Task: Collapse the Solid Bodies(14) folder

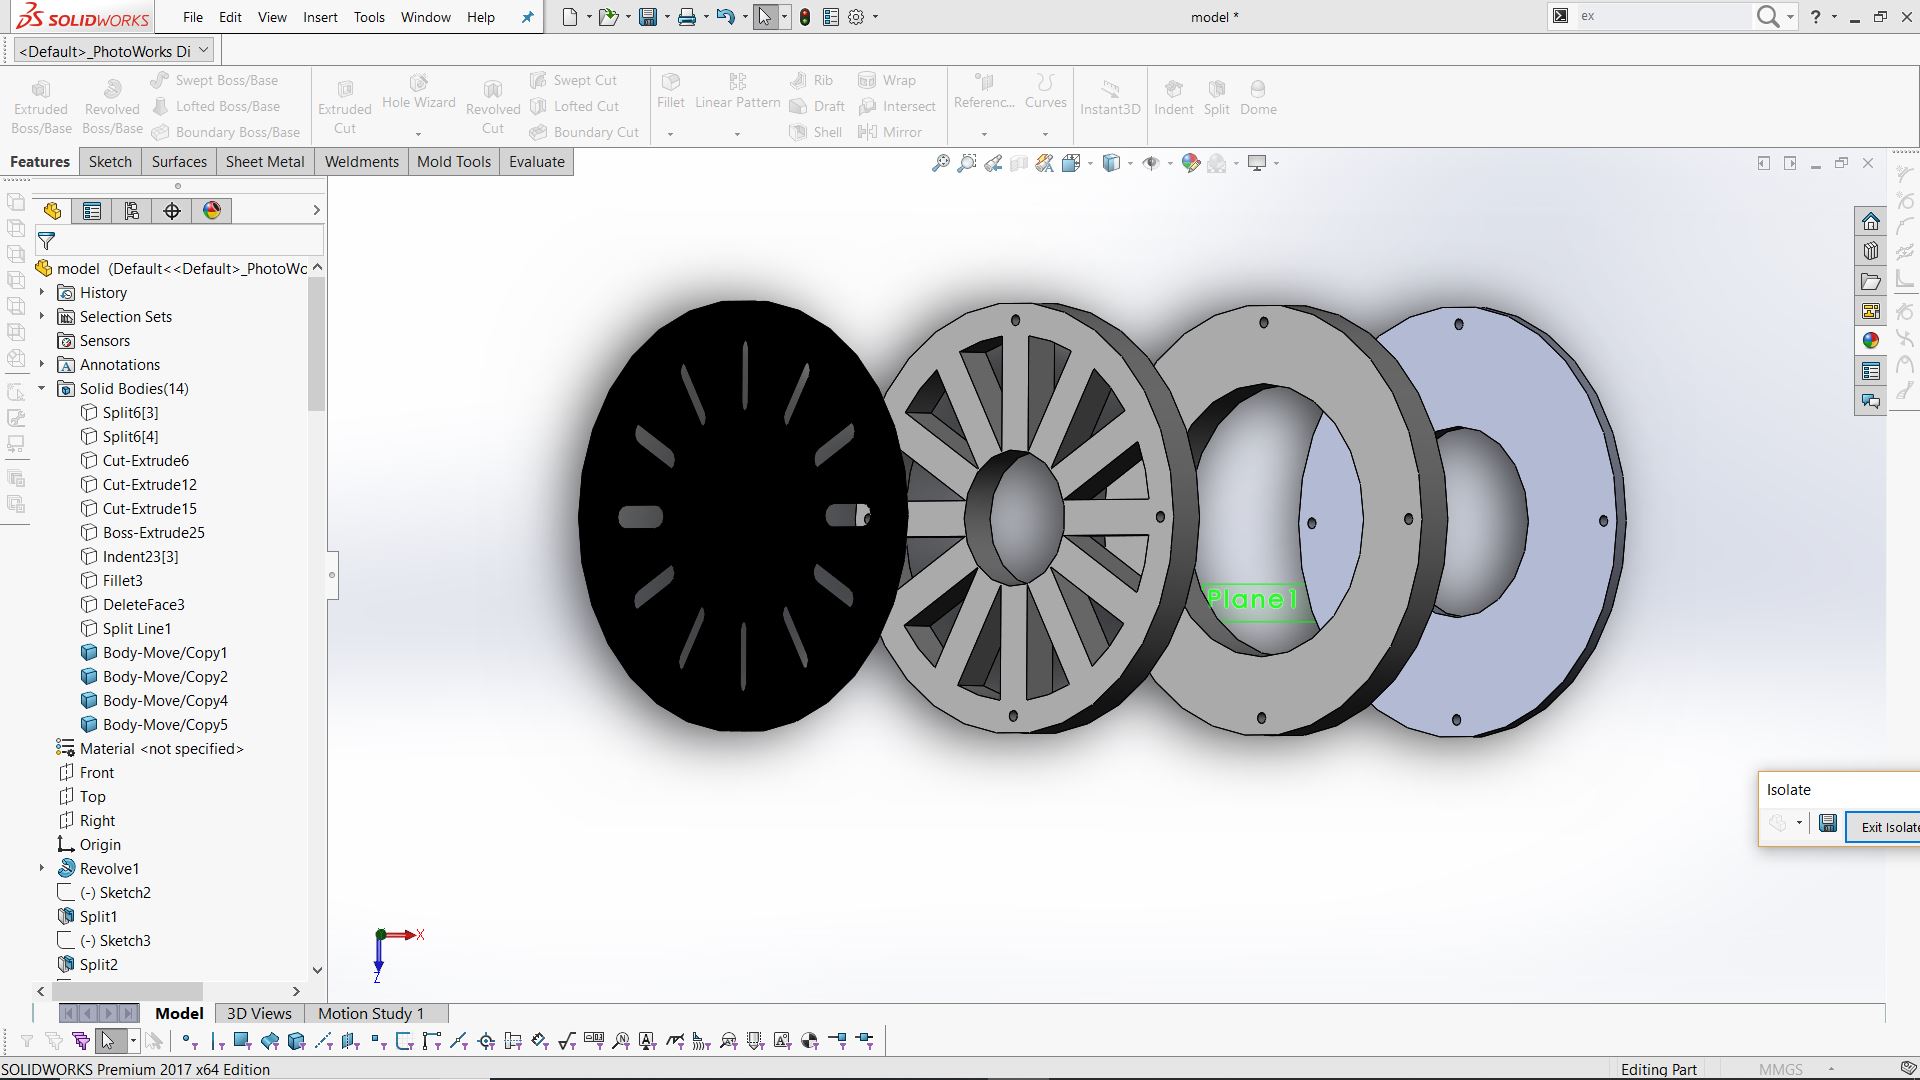Action: pyautogui.click(x=42, y=389)
